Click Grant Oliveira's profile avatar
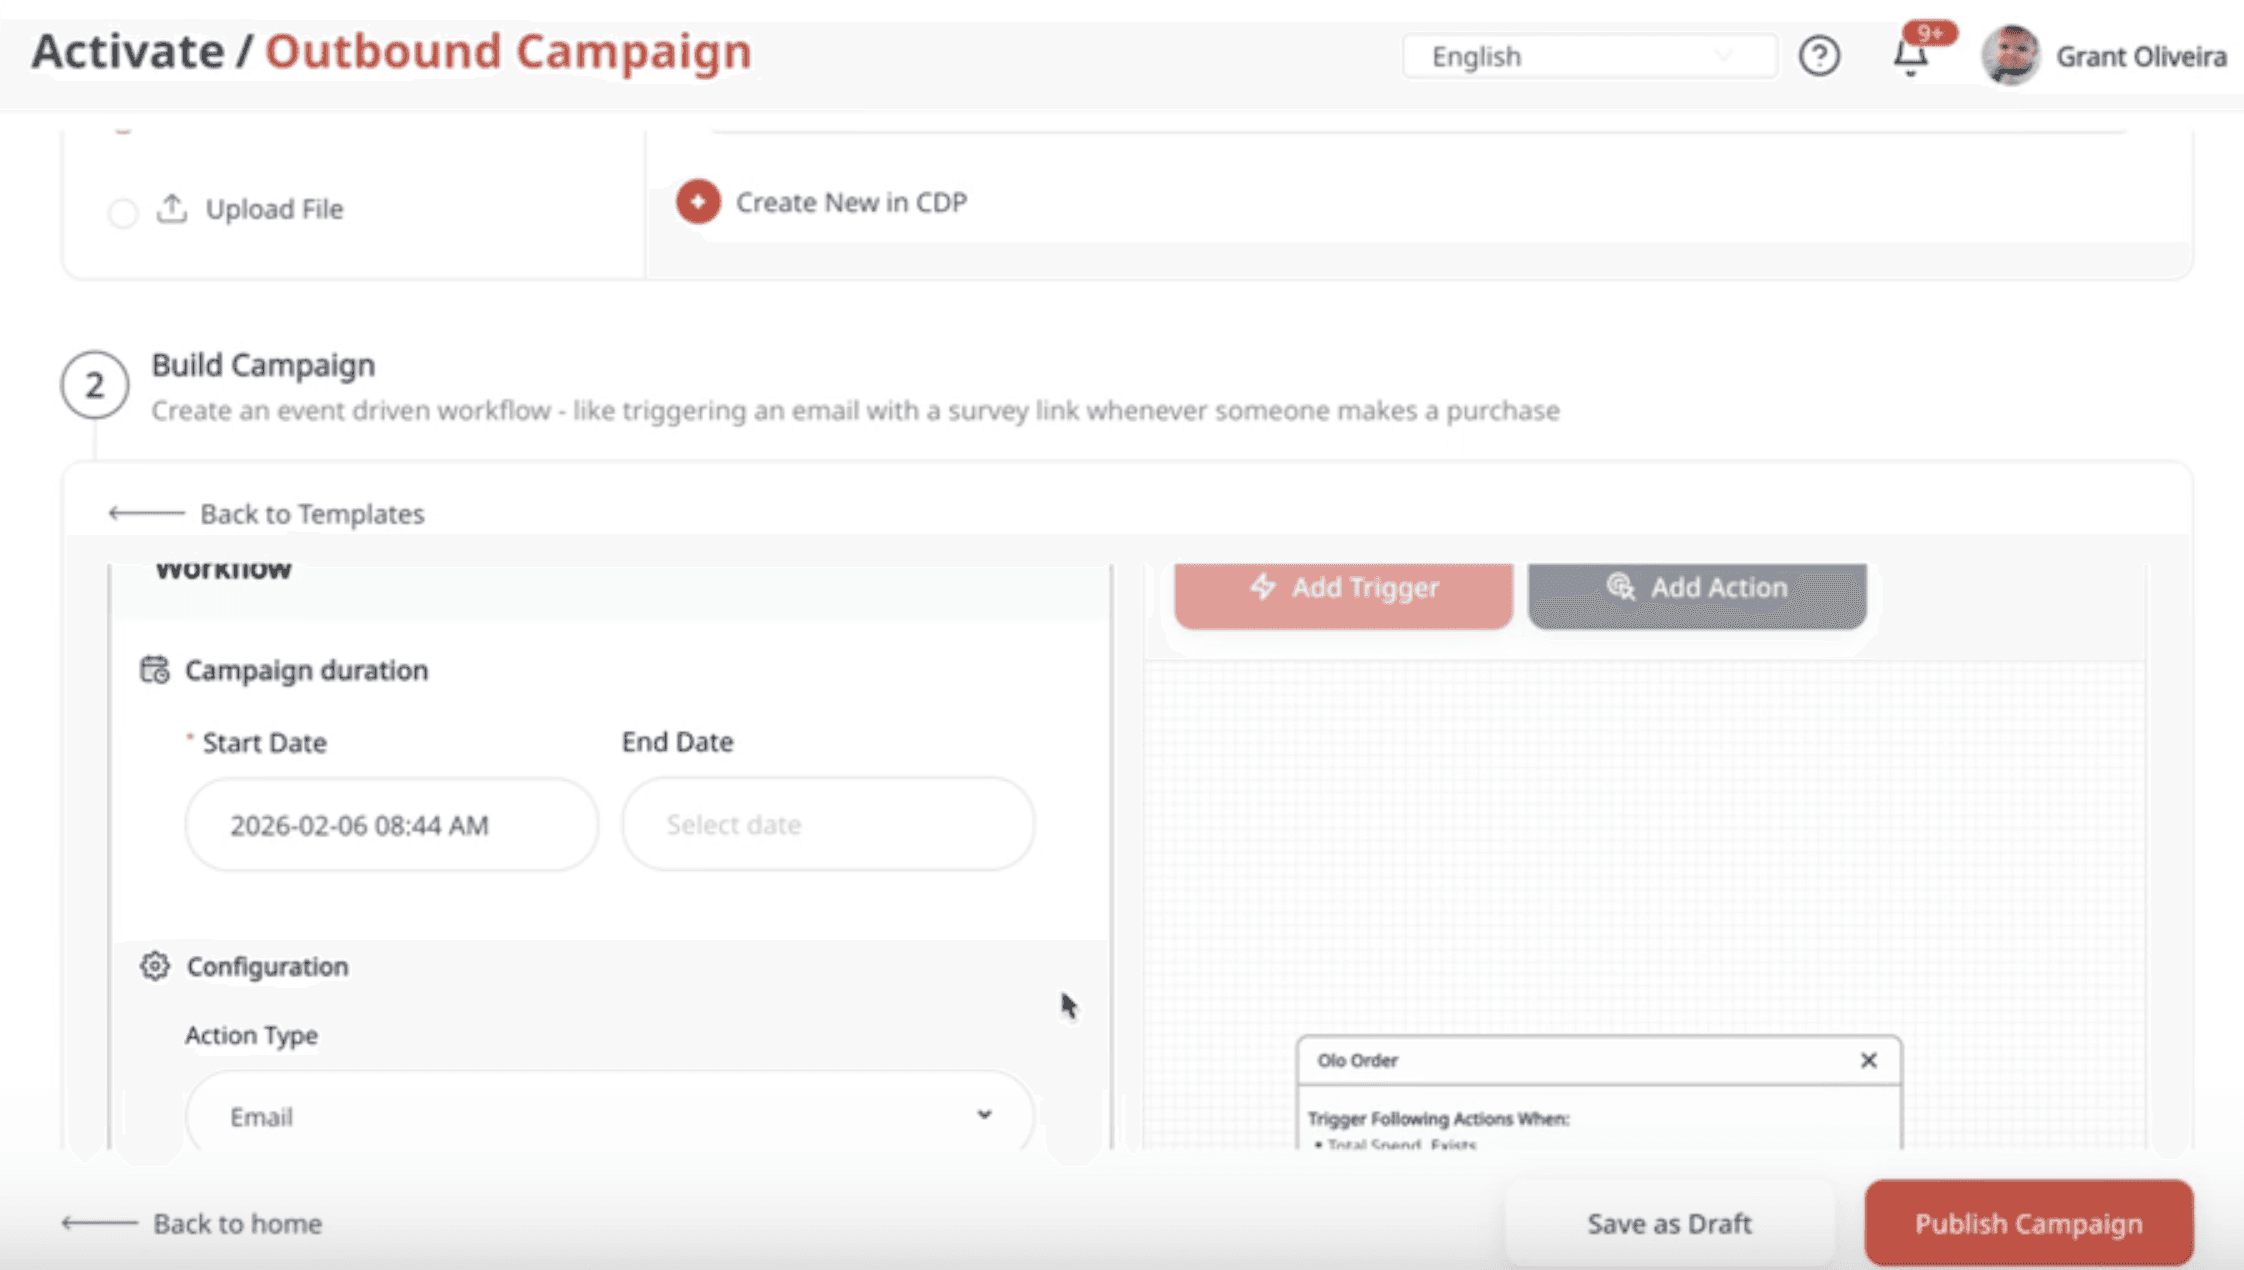The image size is (2244, 1270). point(2010,56)
